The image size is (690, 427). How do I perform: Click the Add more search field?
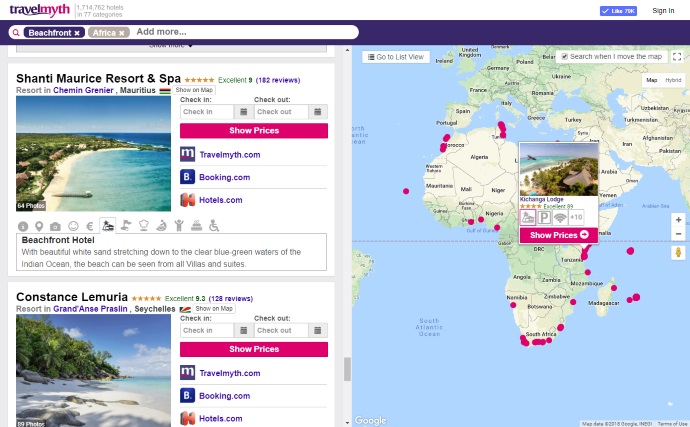pos(244,32)
